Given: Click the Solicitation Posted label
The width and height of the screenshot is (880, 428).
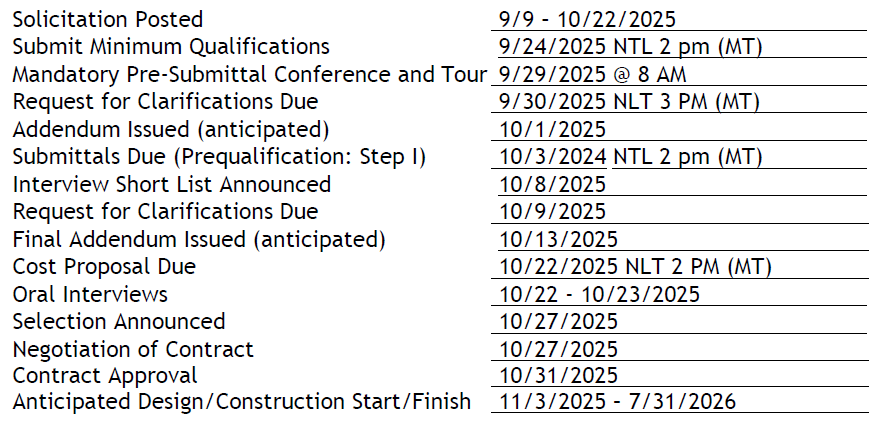Looking at the screenshot, I should click(x=108, y=20).
